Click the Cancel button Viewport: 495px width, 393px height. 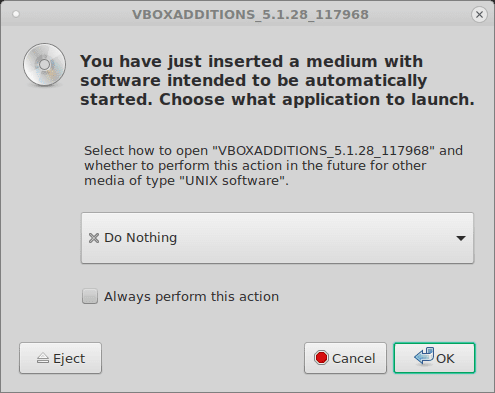coord(345,358)
